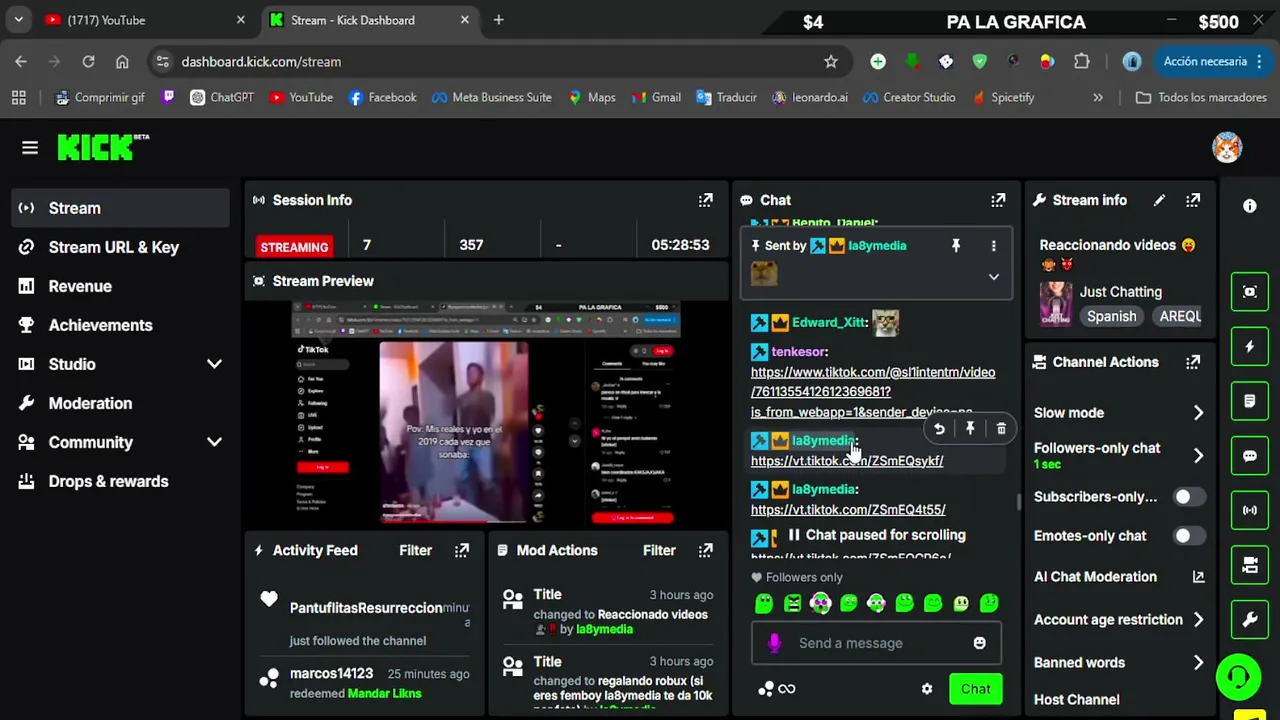Open pinned message three-dot options
The width and height of the screenshot is (1280, 720).
pyautogui.click(x=993, y=245)
